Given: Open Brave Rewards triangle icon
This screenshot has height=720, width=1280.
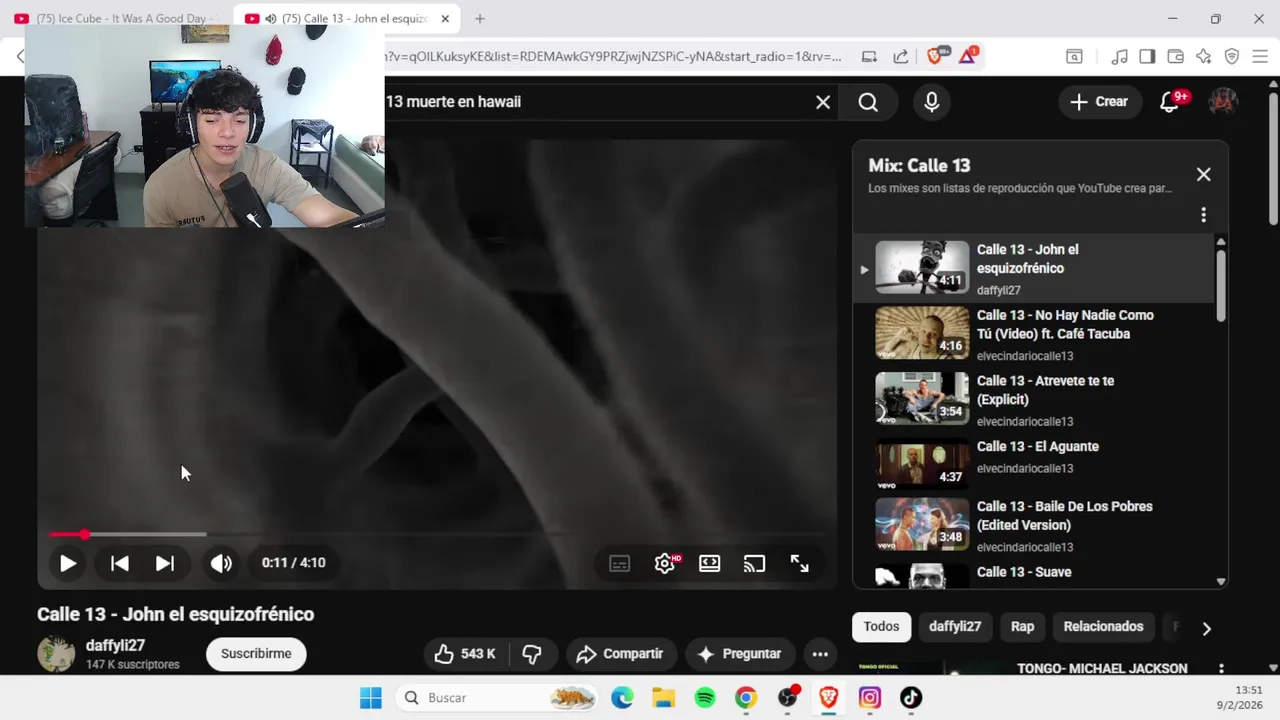Looking at the screenshot, I should [968, 56].
